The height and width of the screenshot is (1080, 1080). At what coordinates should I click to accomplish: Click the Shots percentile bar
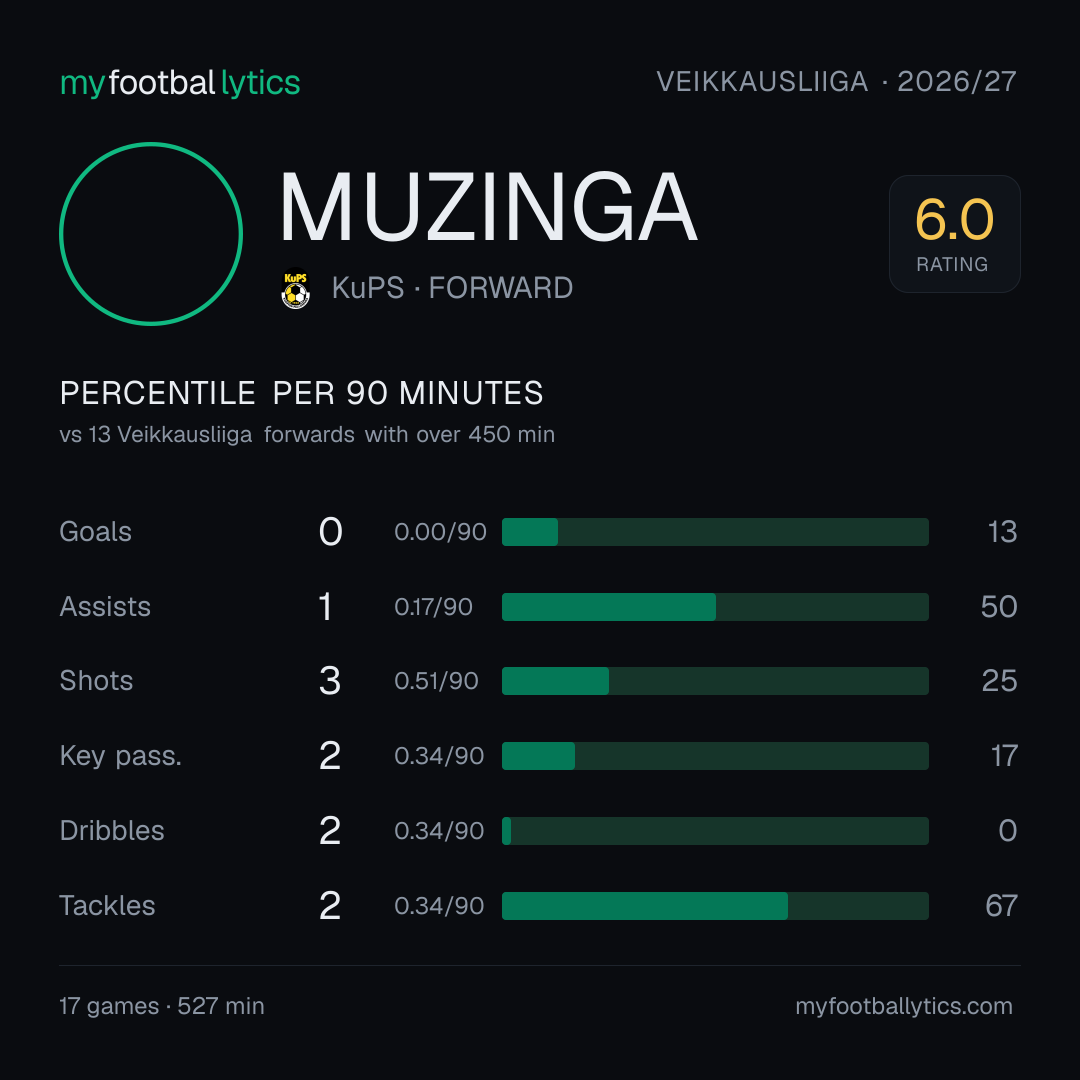(x=715, y=681)
